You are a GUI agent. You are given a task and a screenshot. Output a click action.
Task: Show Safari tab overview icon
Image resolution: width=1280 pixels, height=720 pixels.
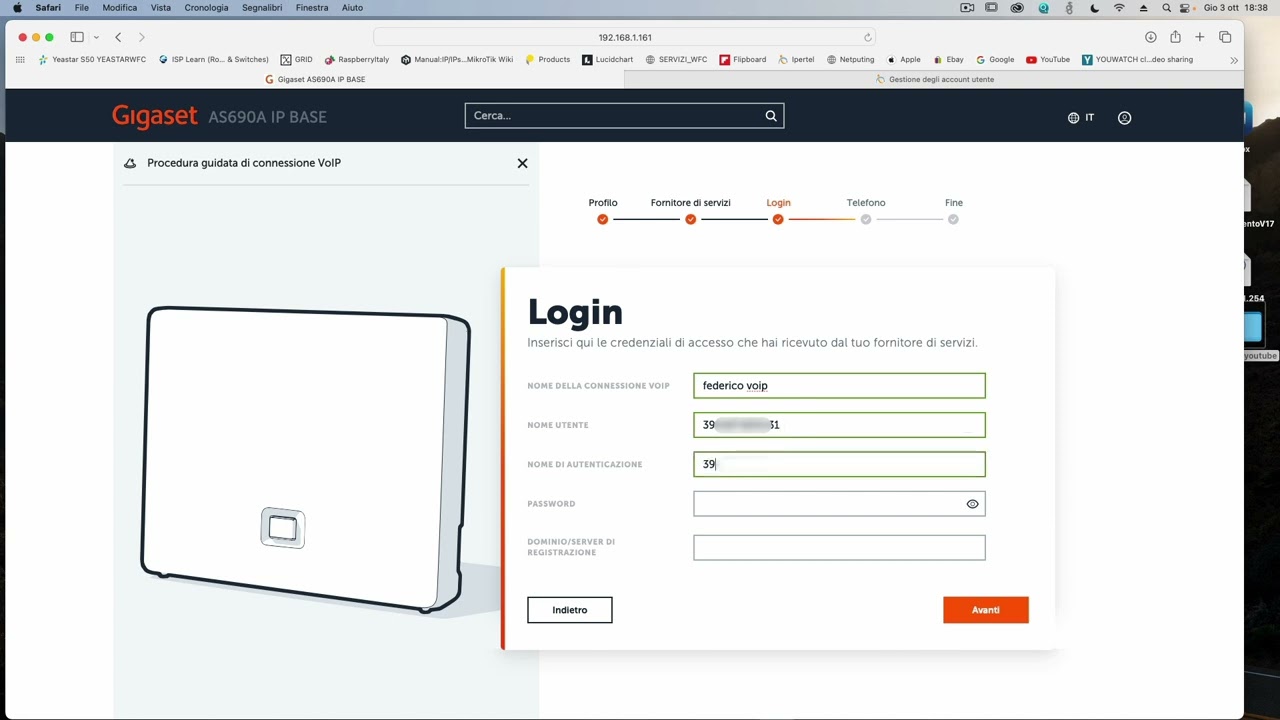[x=1225, y=37]
